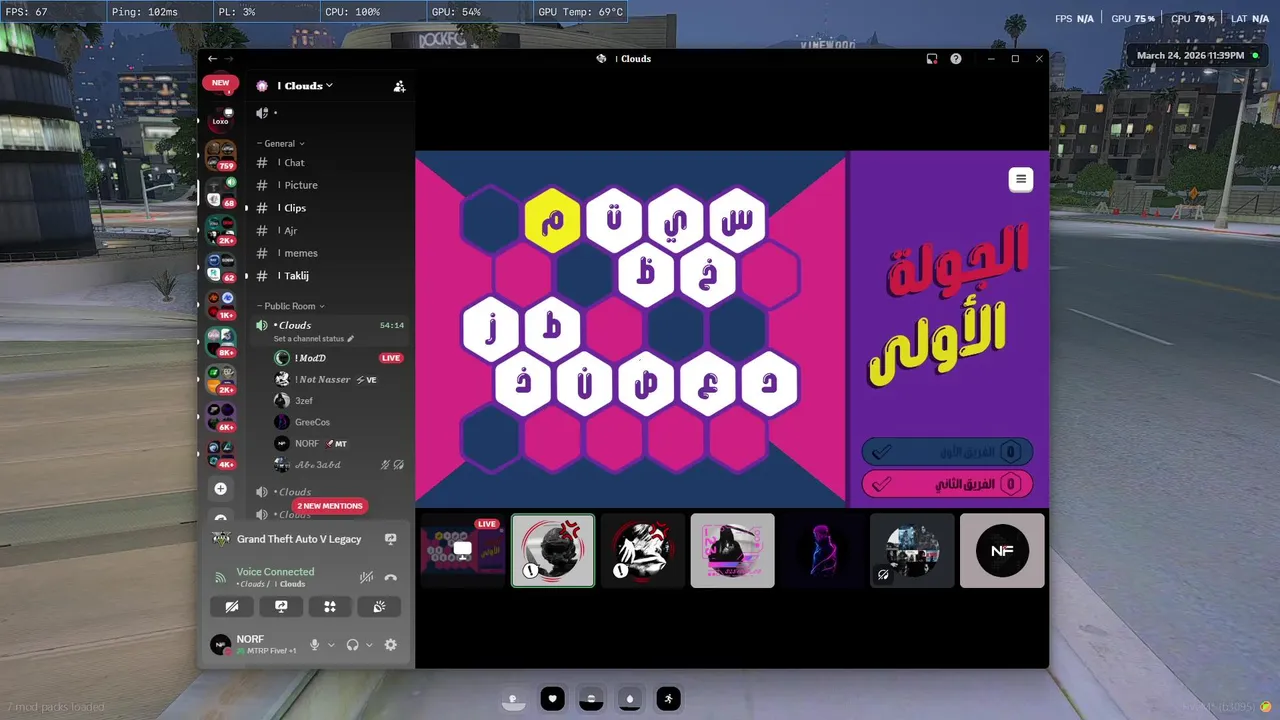This screenshot has width=1280, height=720.
Task: Stream Grand Theft Auto V screen icon
Action: [391, 539]
